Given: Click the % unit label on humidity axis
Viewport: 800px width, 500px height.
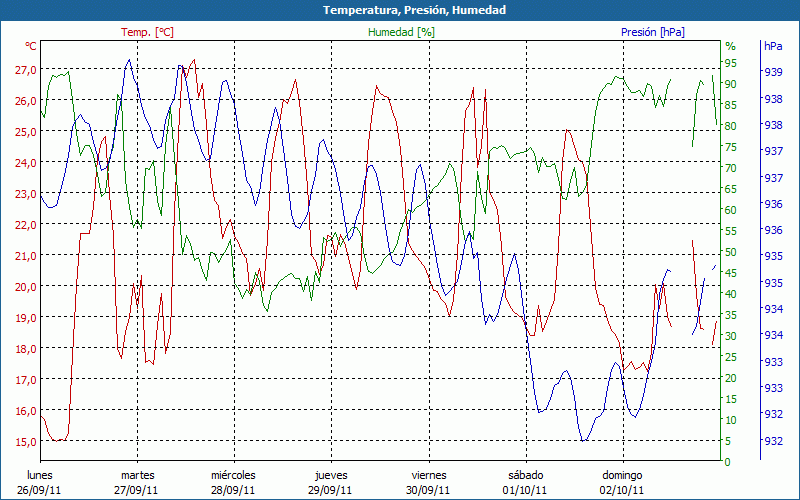Looking at the screenshot, I should (x=730, y=46).
